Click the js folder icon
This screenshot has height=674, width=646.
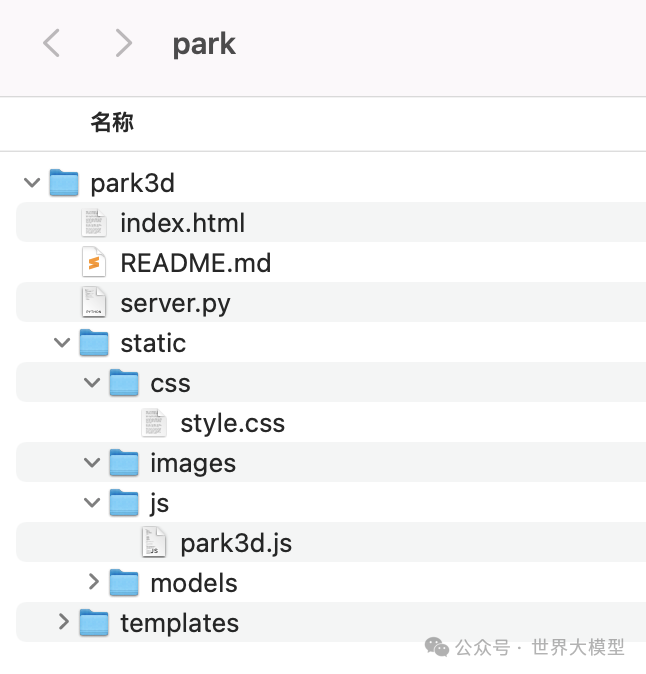(124, 502)
